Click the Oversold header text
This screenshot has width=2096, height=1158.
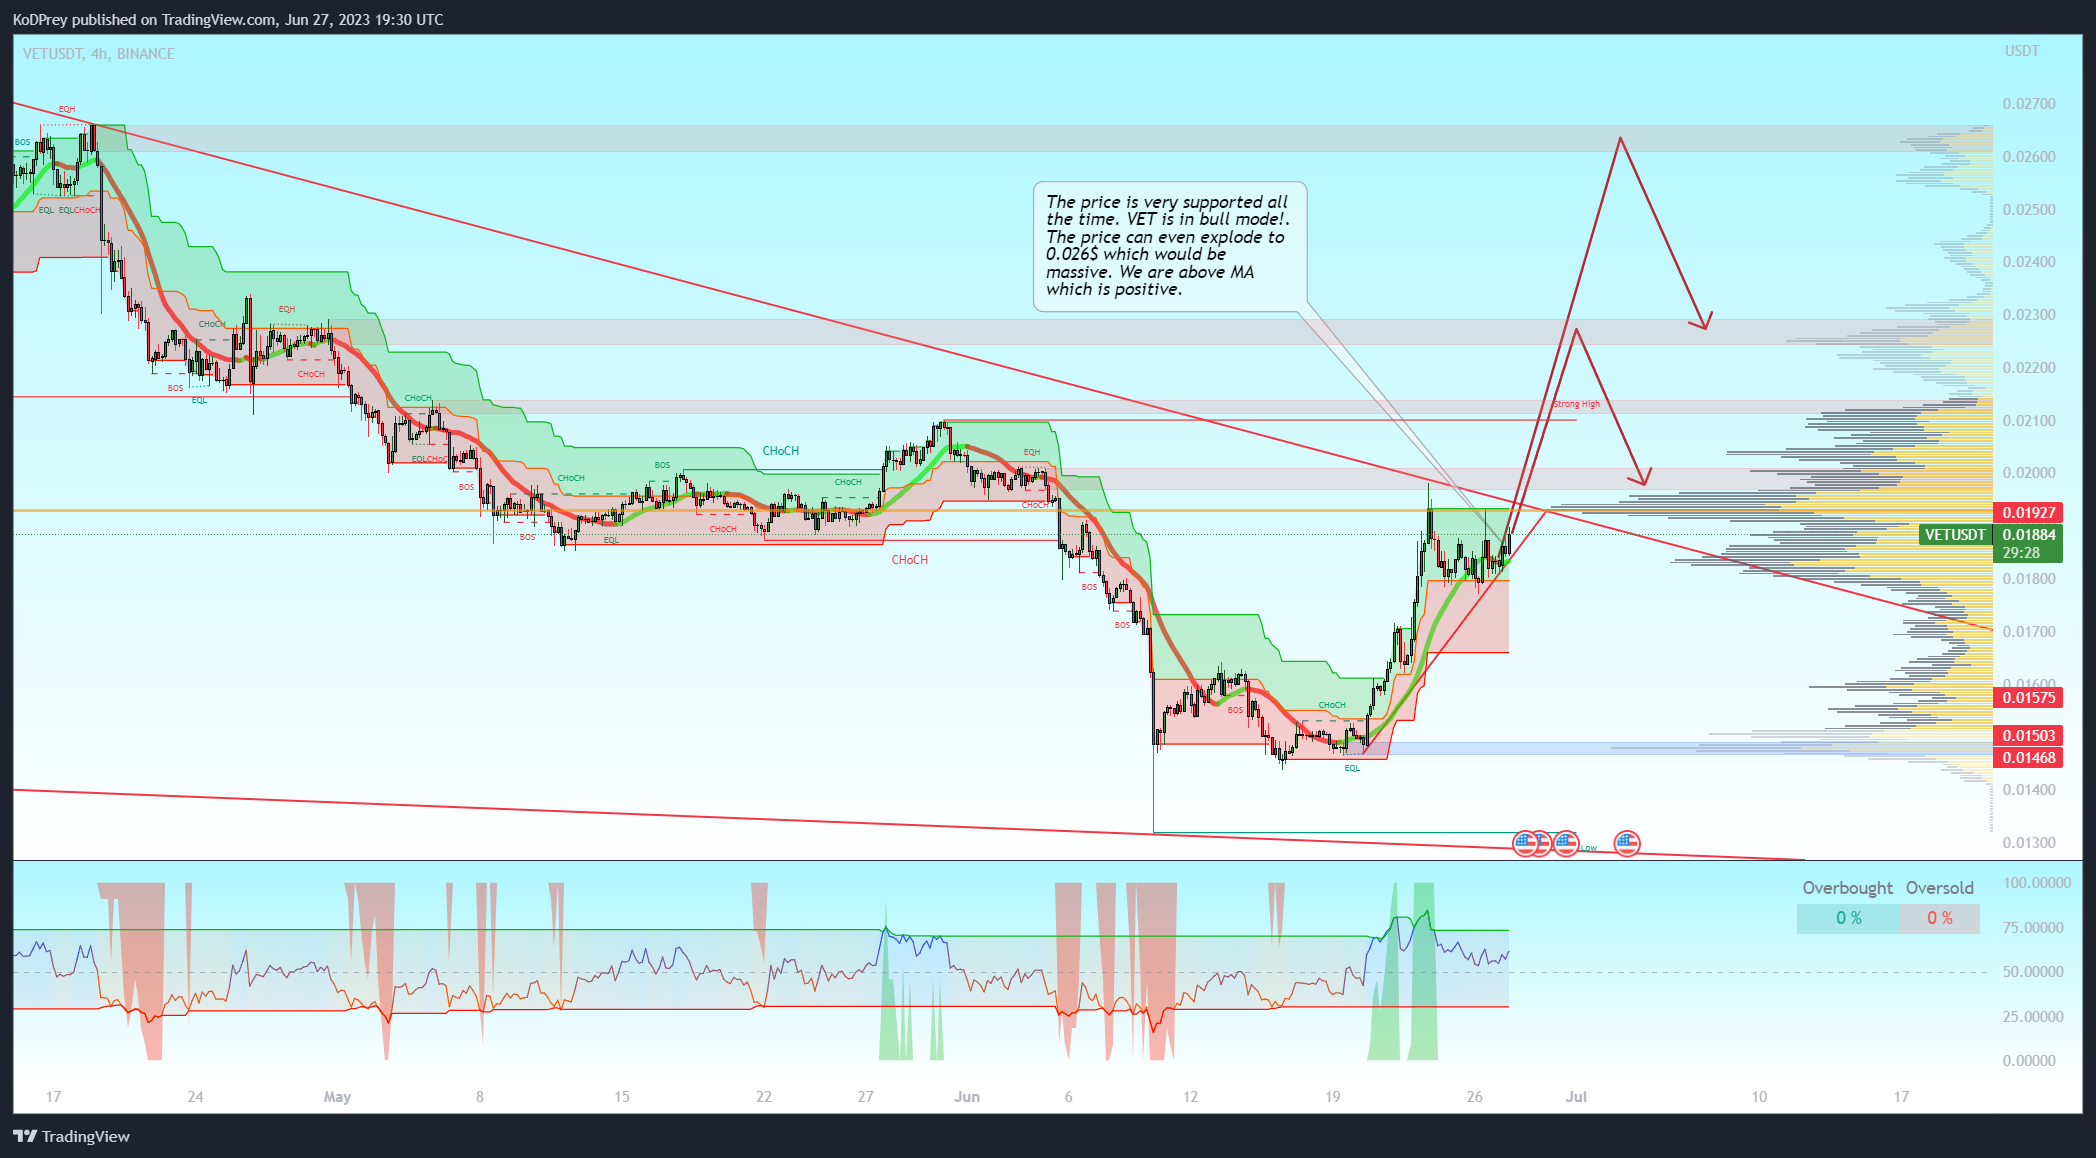click(x=1940, y=888)
